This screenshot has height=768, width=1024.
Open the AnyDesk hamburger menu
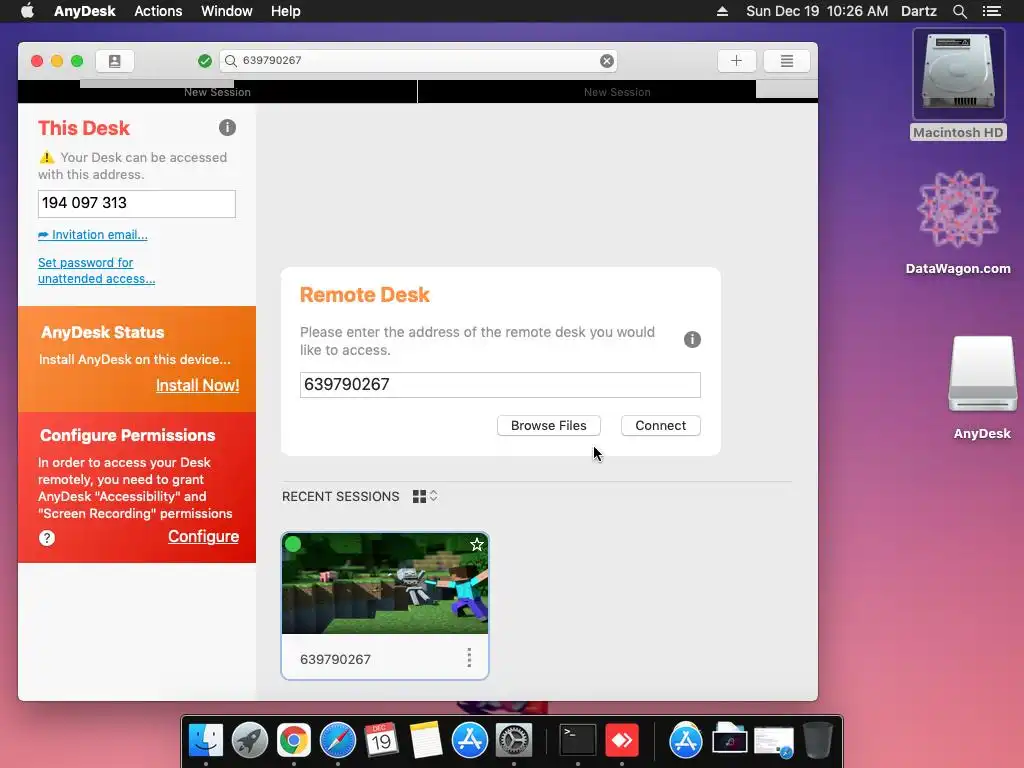(787, 61)
